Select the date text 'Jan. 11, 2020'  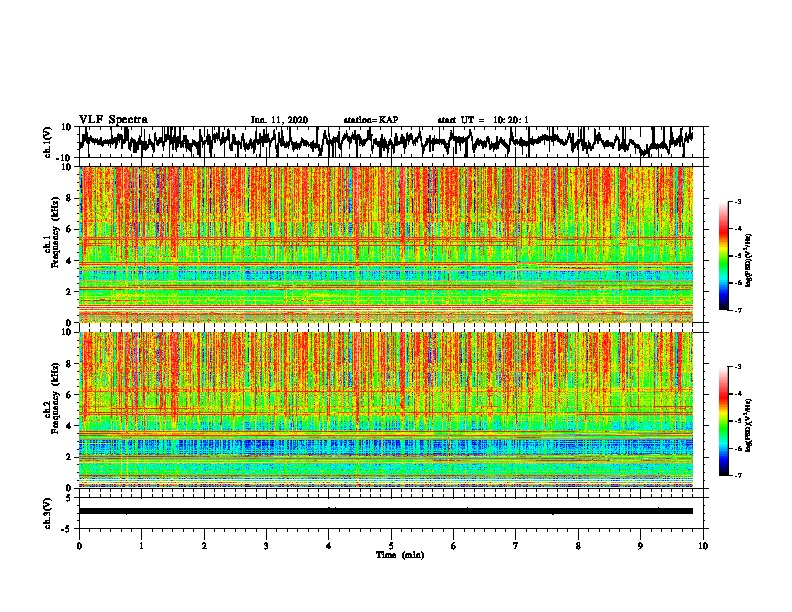[279, 120]
